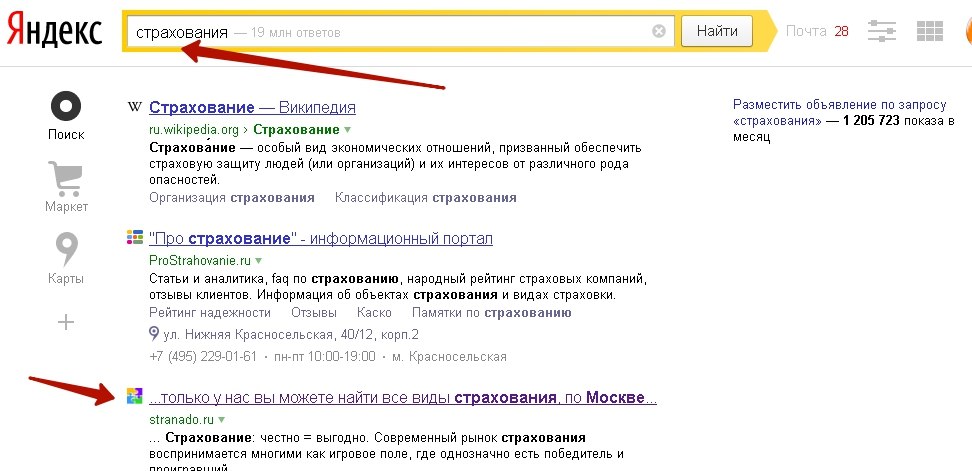Open the services grid icon
Viewport: 972px width, 471px height.
[929, 31]
